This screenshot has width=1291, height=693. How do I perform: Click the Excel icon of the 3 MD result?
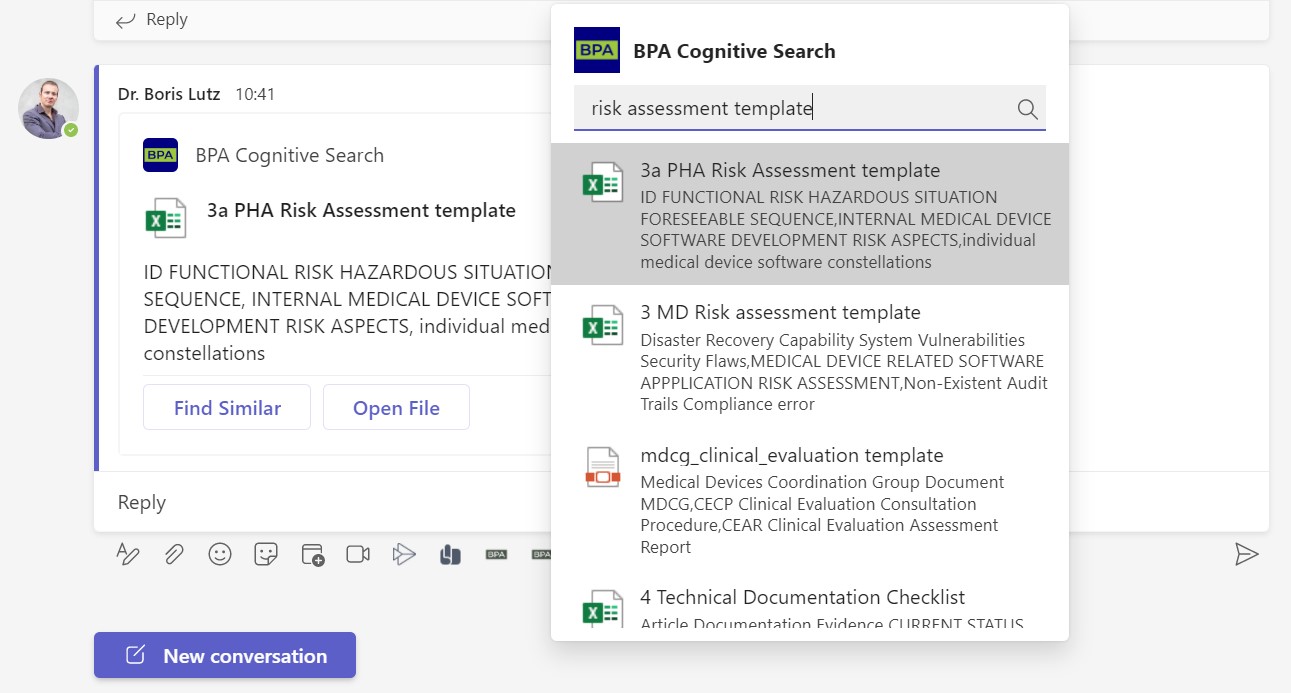pos(603,325)
